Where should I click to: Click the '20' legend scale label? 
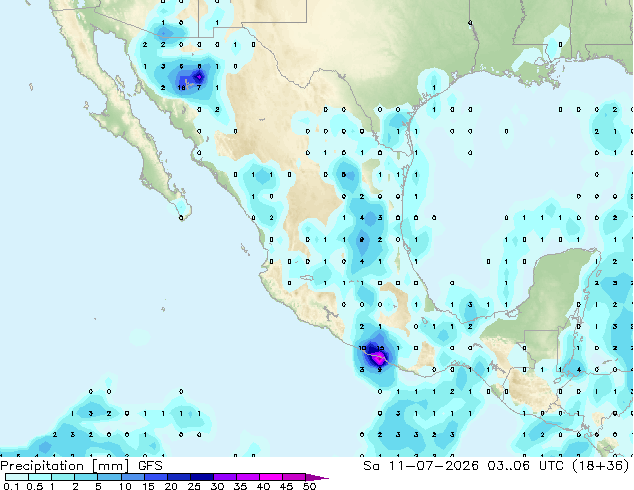pyautogui.click(x=171, y=486)
